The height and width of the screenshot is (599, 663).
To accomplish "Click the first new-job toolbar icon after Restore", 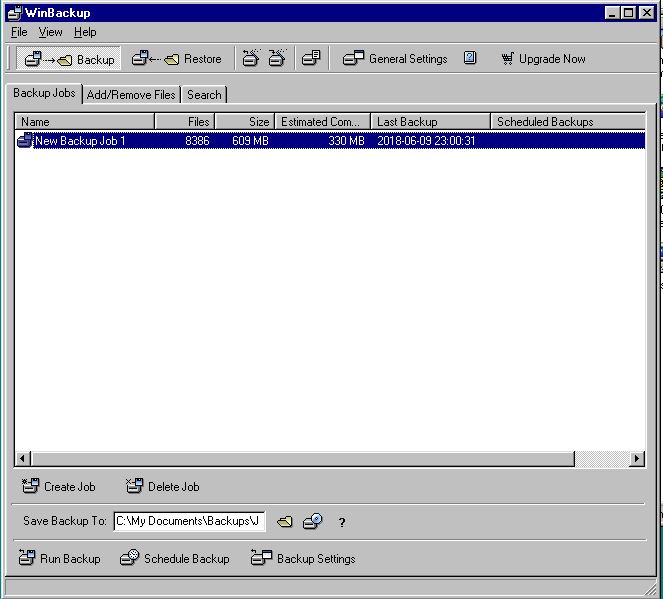I will (251, 58).
